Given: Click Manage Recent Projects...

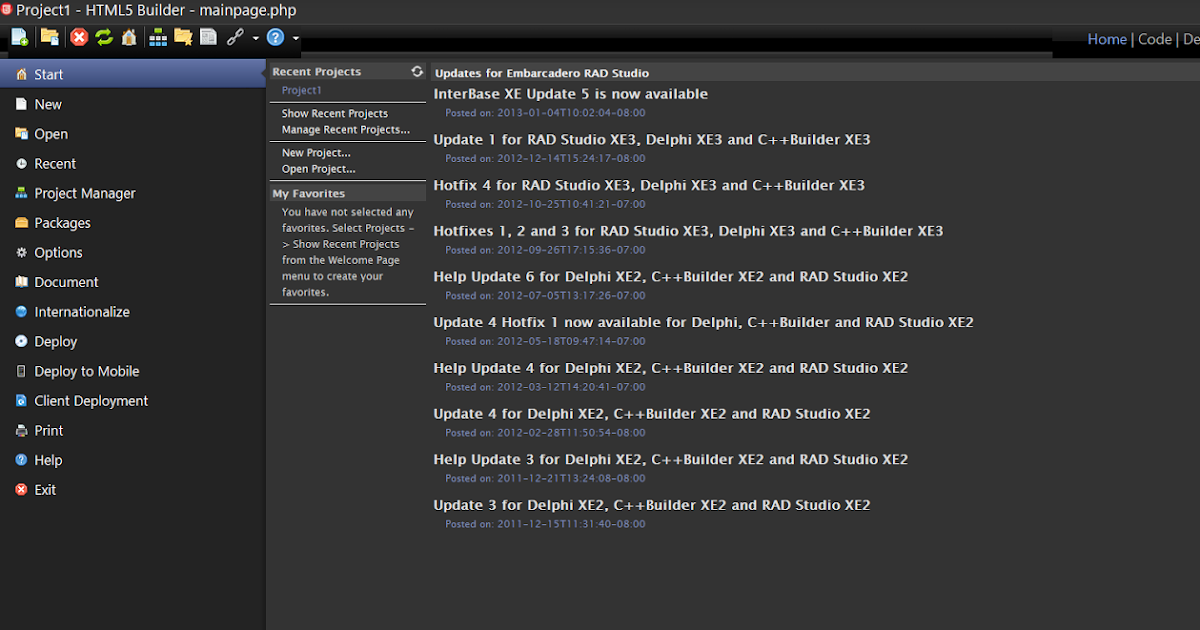Looking at the screenshot, I should [x=346, y=129].
